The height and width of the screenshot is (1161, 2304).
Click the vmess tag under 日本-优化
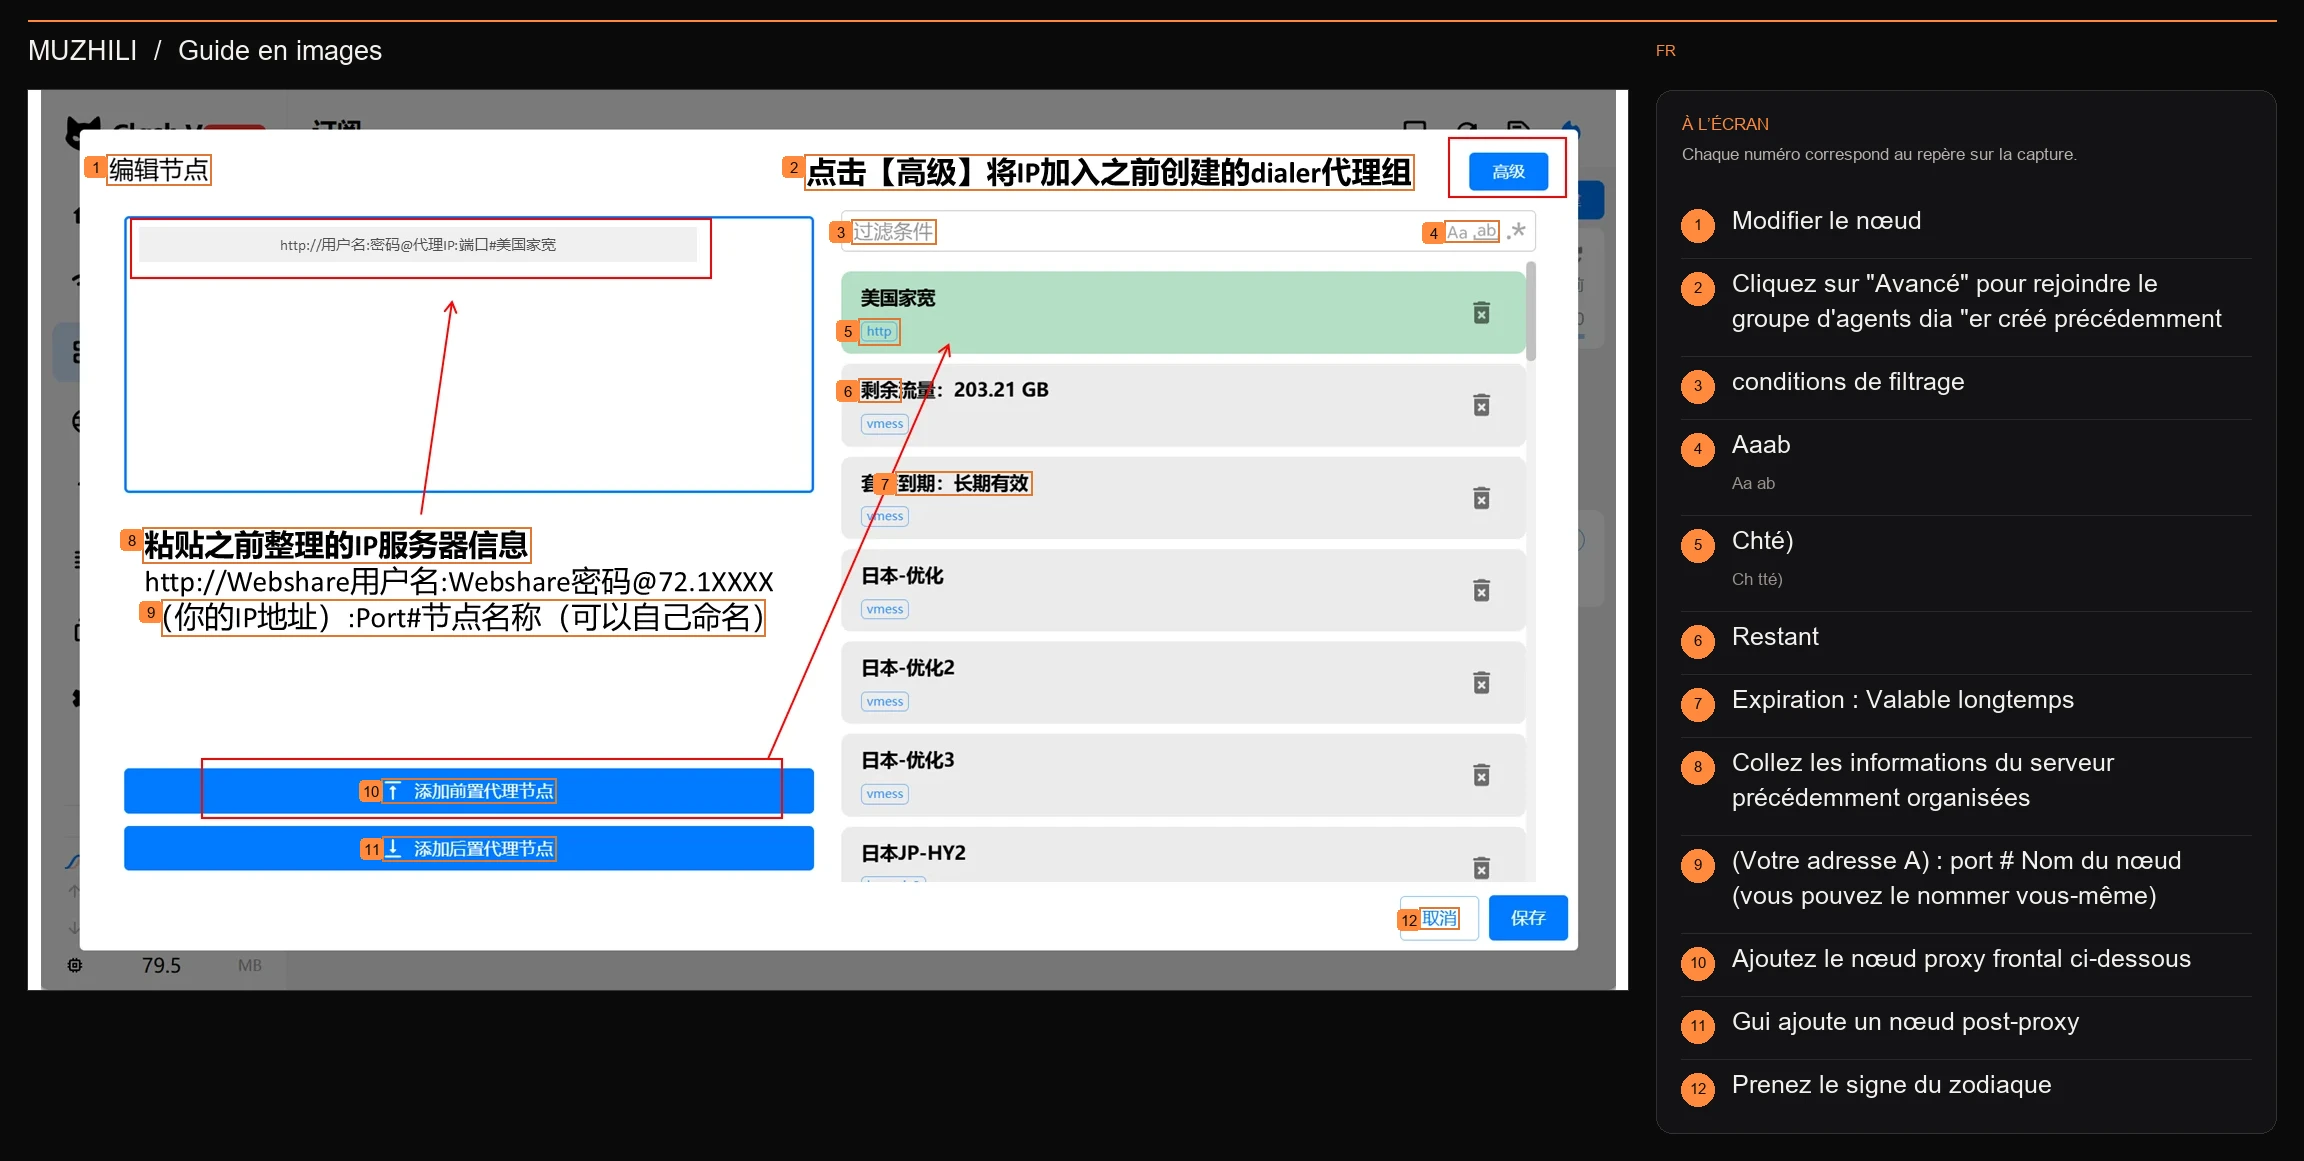[885, 609]
